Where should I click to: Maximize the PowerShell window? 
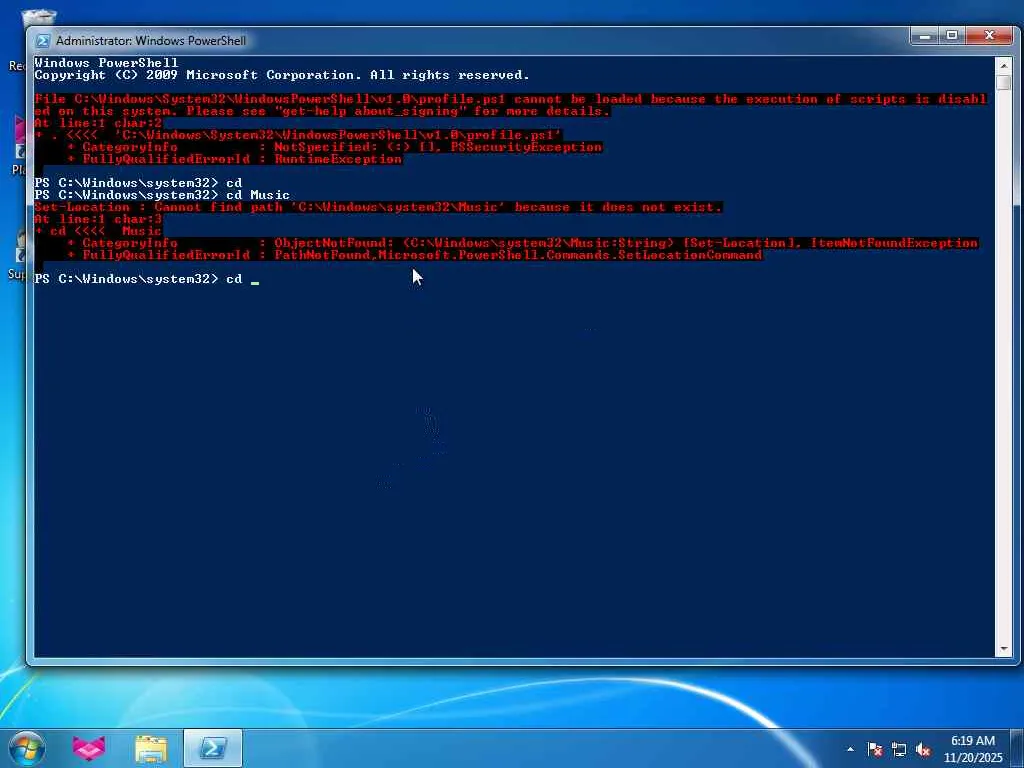(952, 36)
